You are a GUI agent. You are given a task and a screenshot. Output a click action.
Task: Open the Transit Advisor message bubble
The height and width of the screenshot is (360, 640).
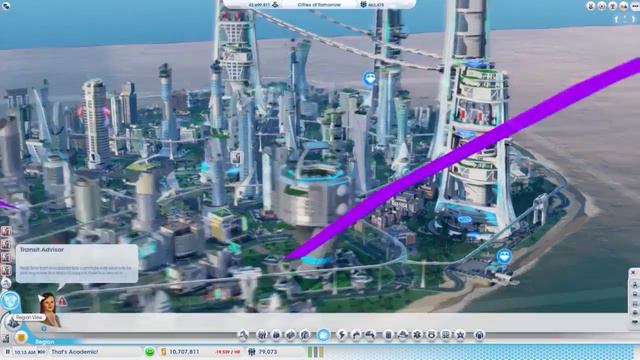tap(77, 263)
